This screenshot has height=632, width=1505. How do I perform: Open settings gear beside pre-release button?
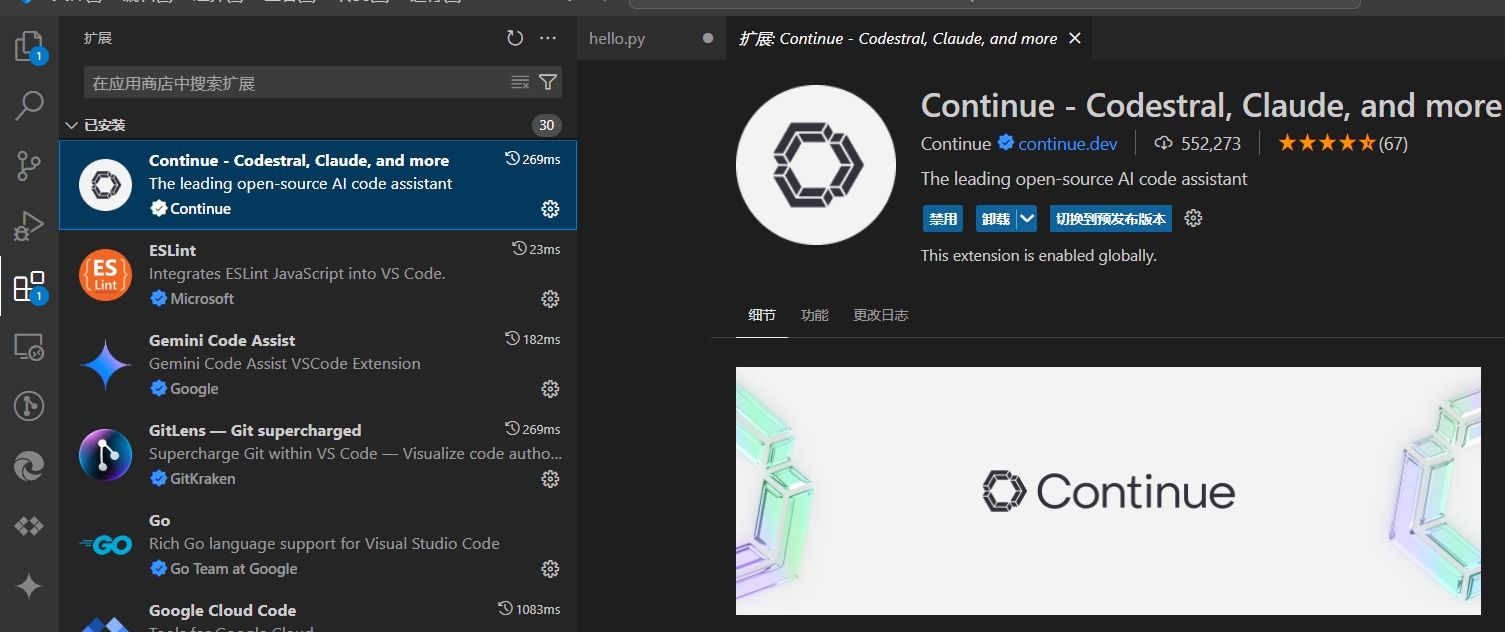point(1192,218)
